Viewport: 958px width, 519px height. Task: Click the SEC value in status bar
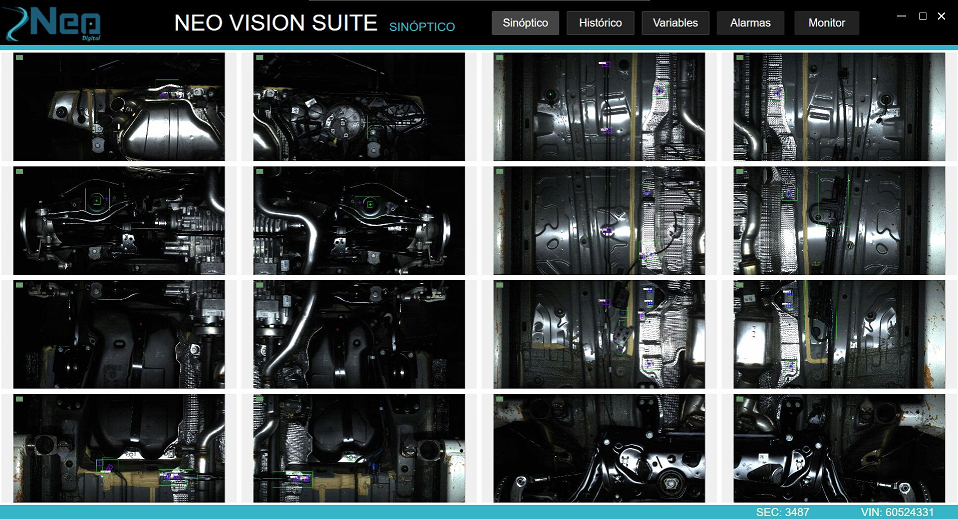(782, 512)
